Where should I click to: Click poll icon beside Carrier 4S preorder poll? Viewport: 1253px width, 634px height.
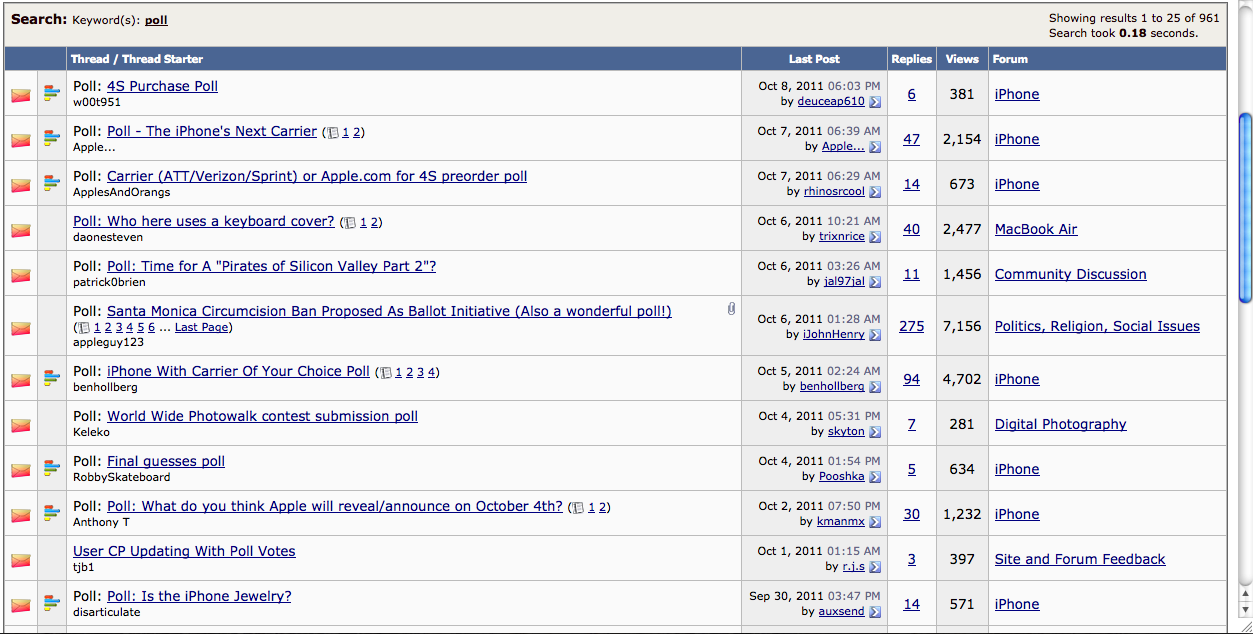pyautogui.click(x=52, y=184)
